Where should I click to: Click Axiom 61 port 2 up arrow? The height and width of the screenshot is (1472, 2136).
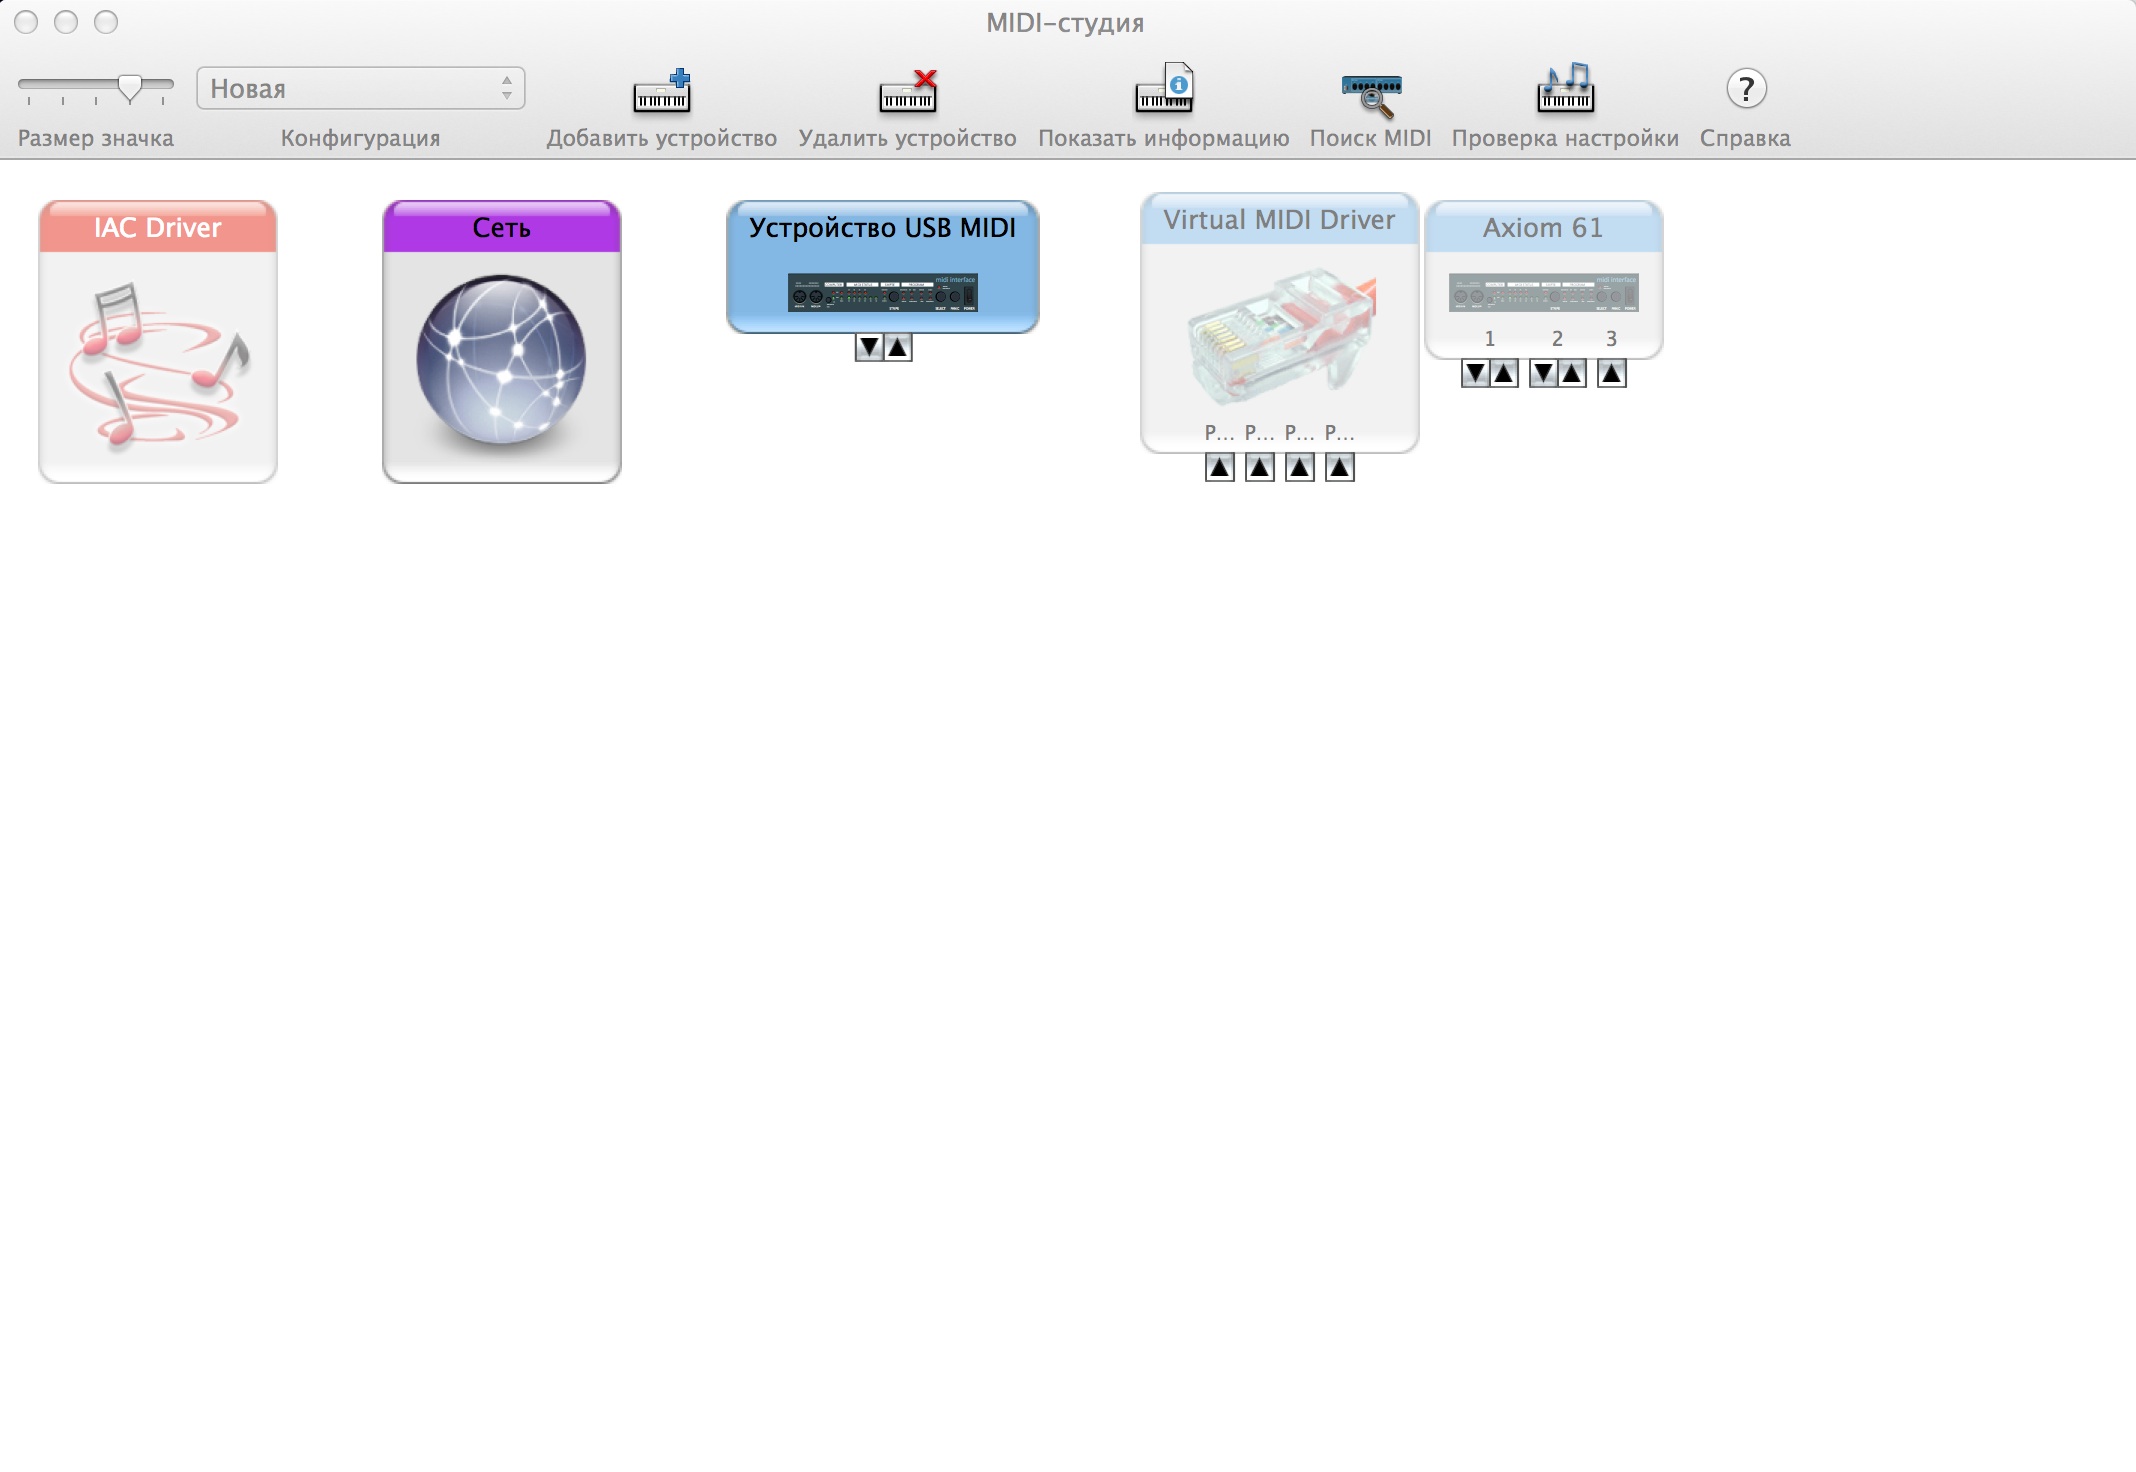coord(1572,374)
